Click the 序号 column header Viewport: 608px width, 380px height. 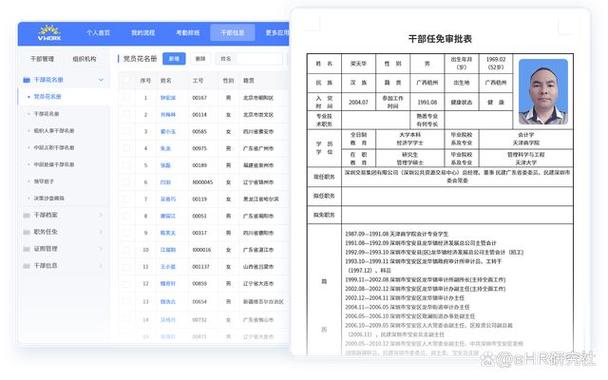click(145, 81)
